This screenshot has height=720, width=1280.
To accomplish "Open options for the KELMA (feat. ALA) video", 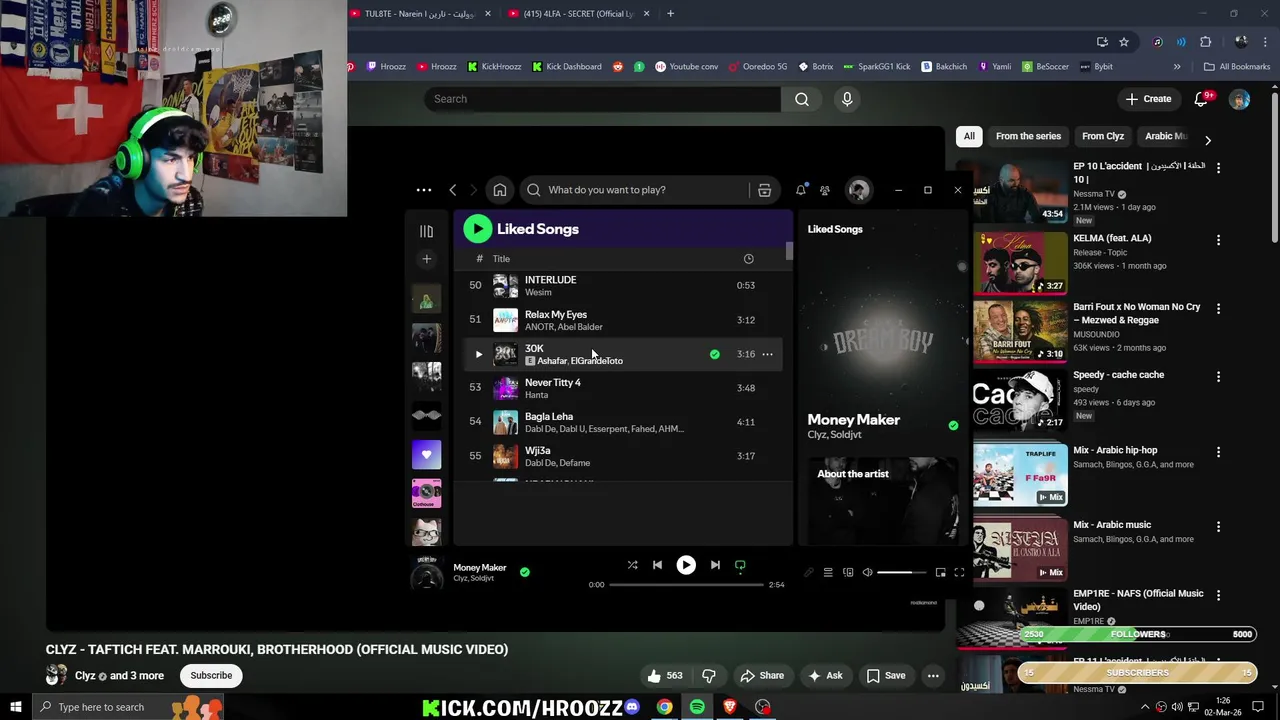I will point(1218,240).
